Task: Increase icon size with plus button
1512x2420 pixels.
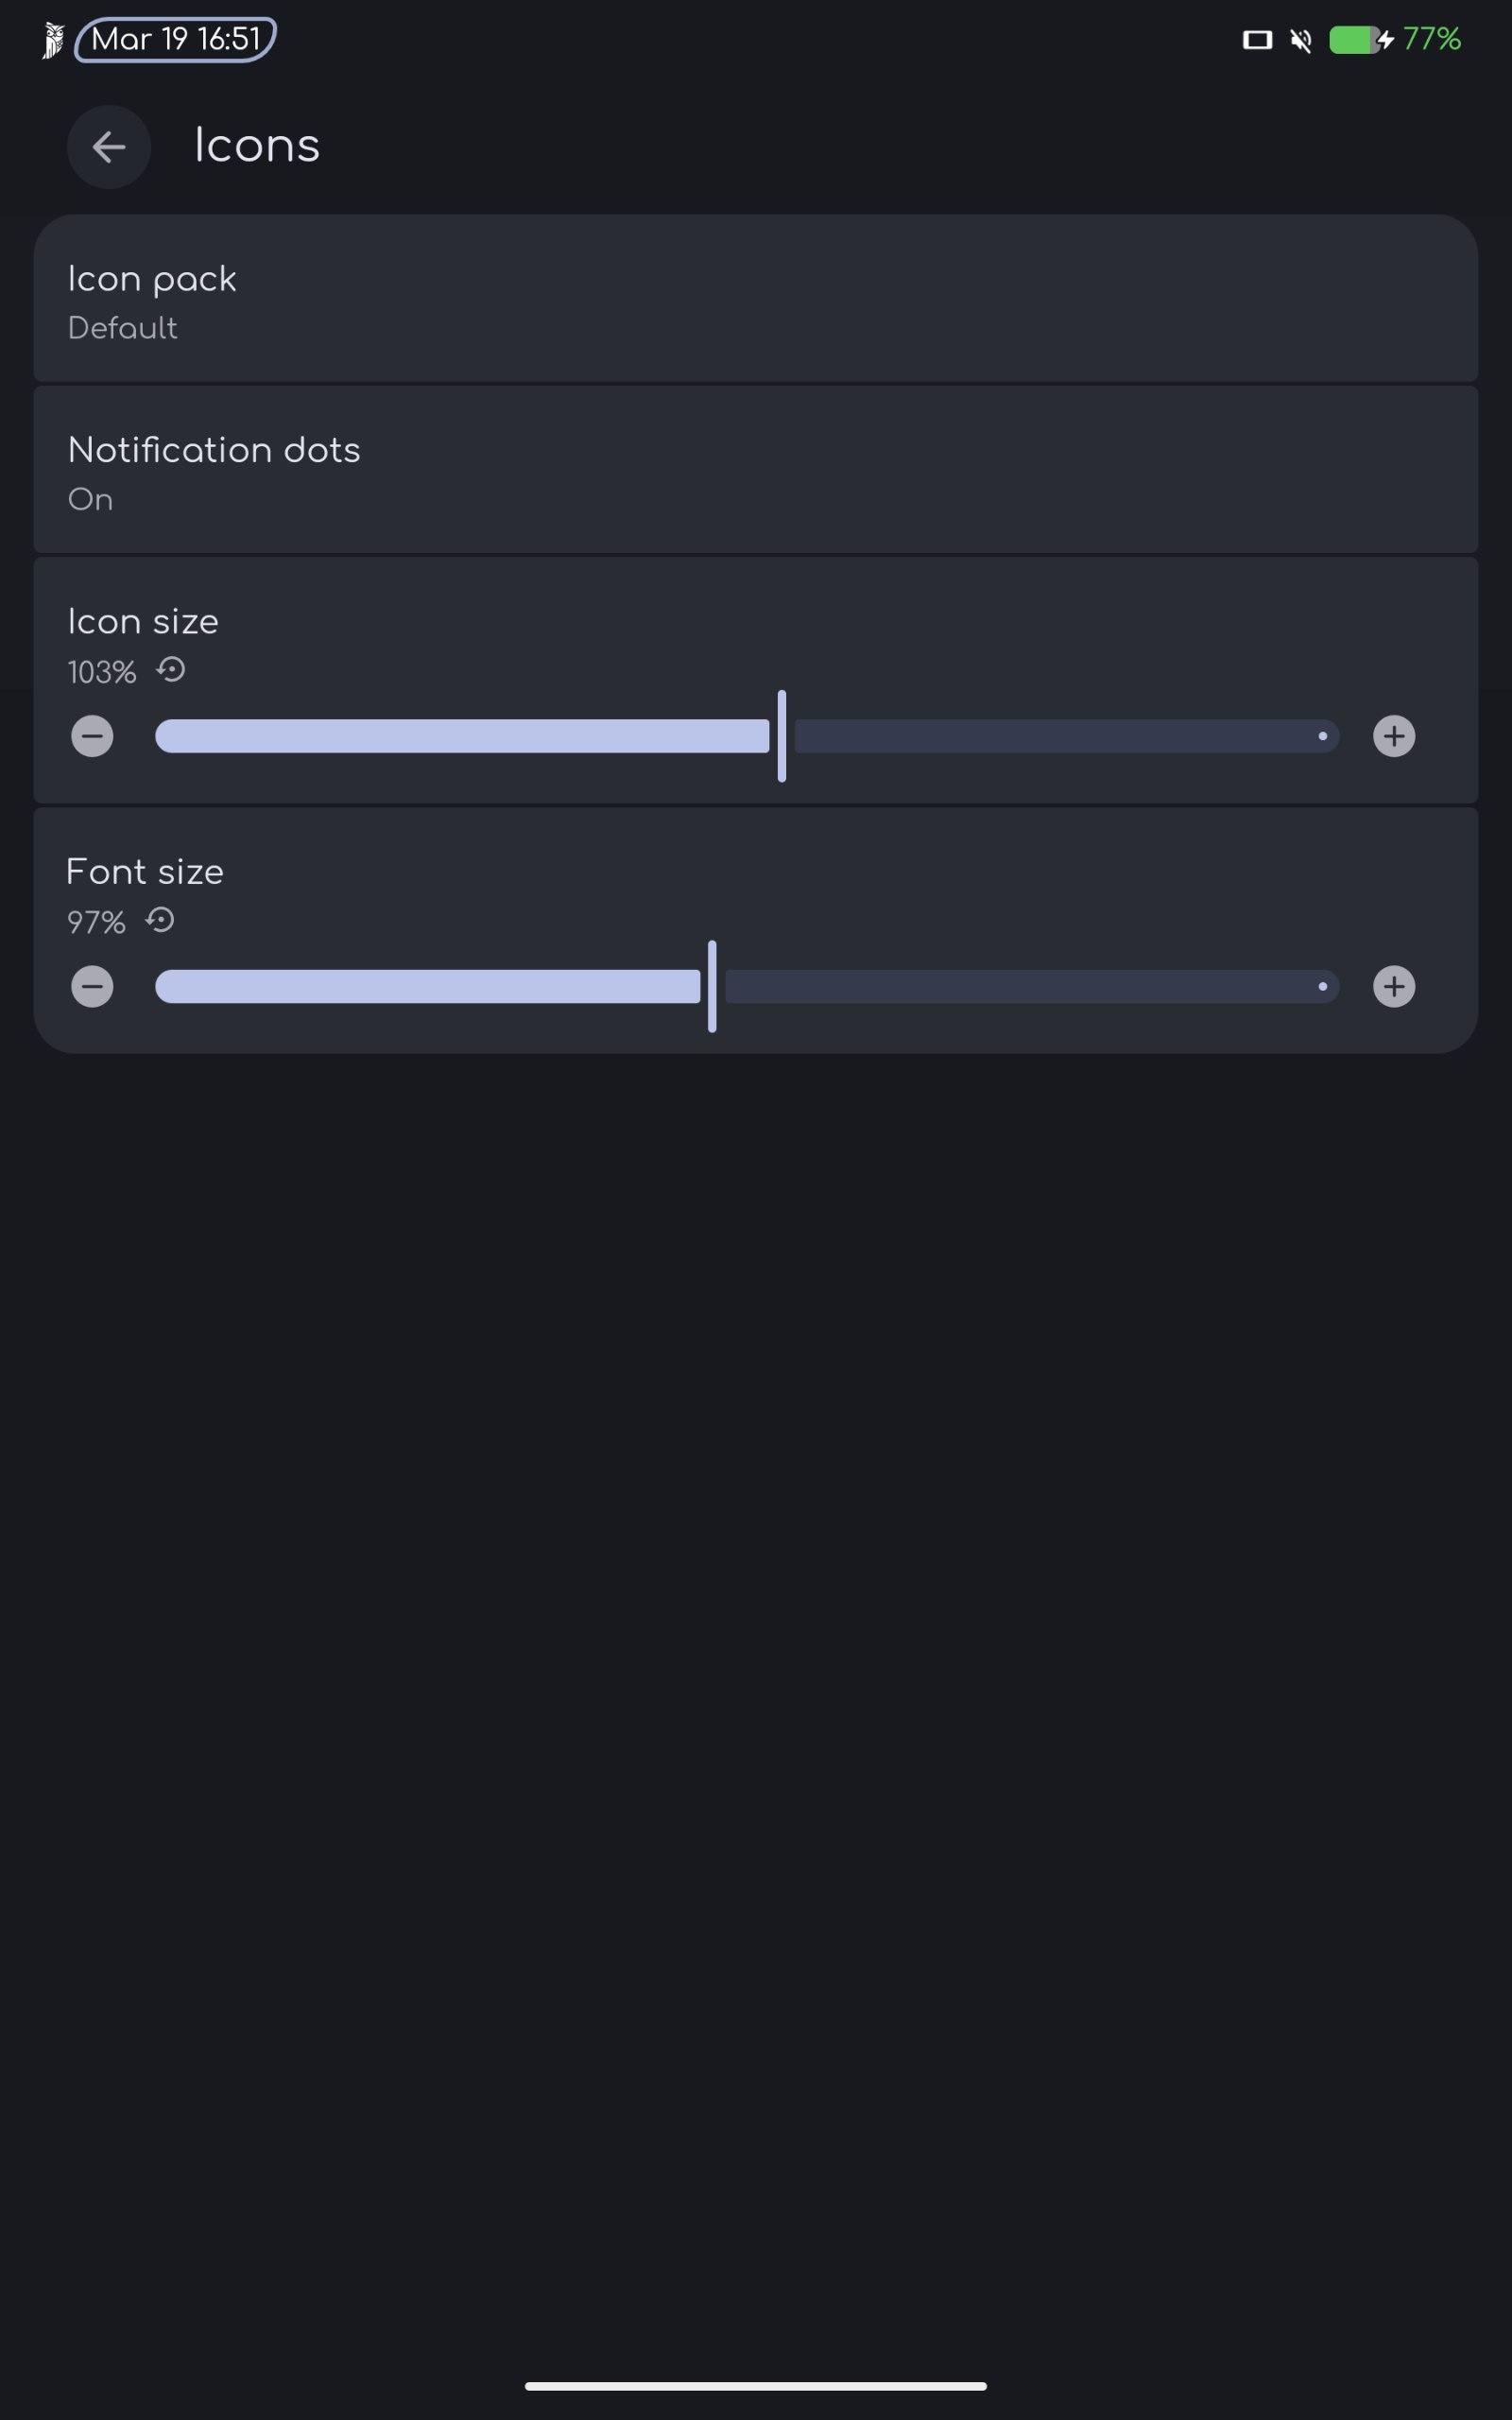Action: pos(1393,736)
